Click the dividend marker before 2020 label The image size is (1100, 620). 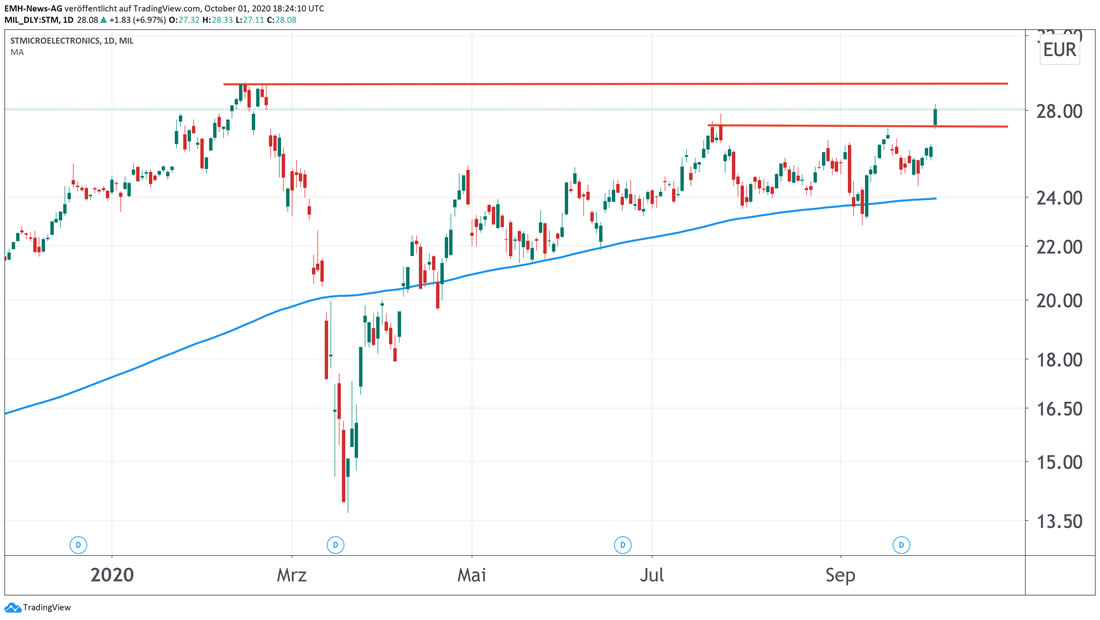[78, 545]
